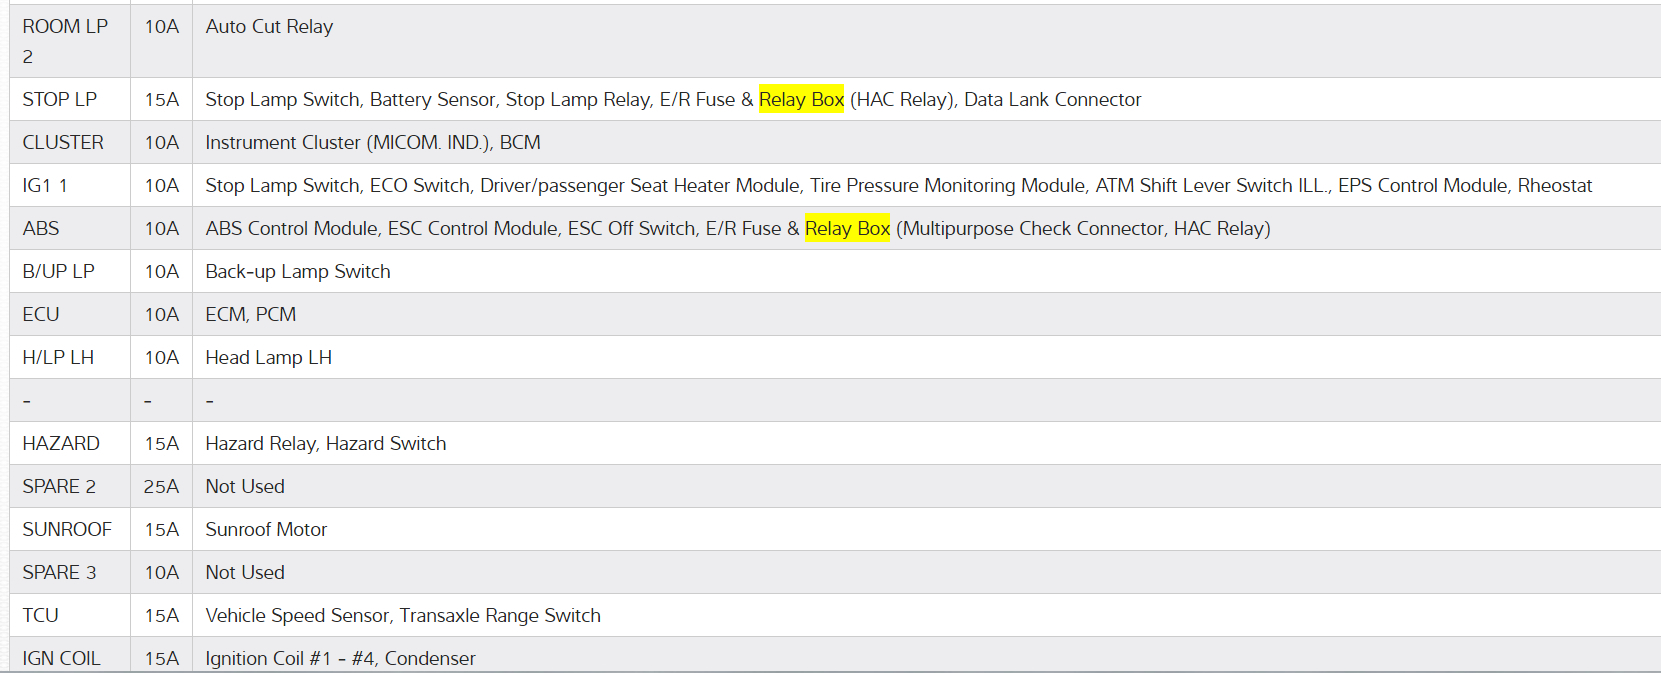Select the IG1 1 fuse name cell
This screenshot has width=1661, height=673.
point(45,185)
